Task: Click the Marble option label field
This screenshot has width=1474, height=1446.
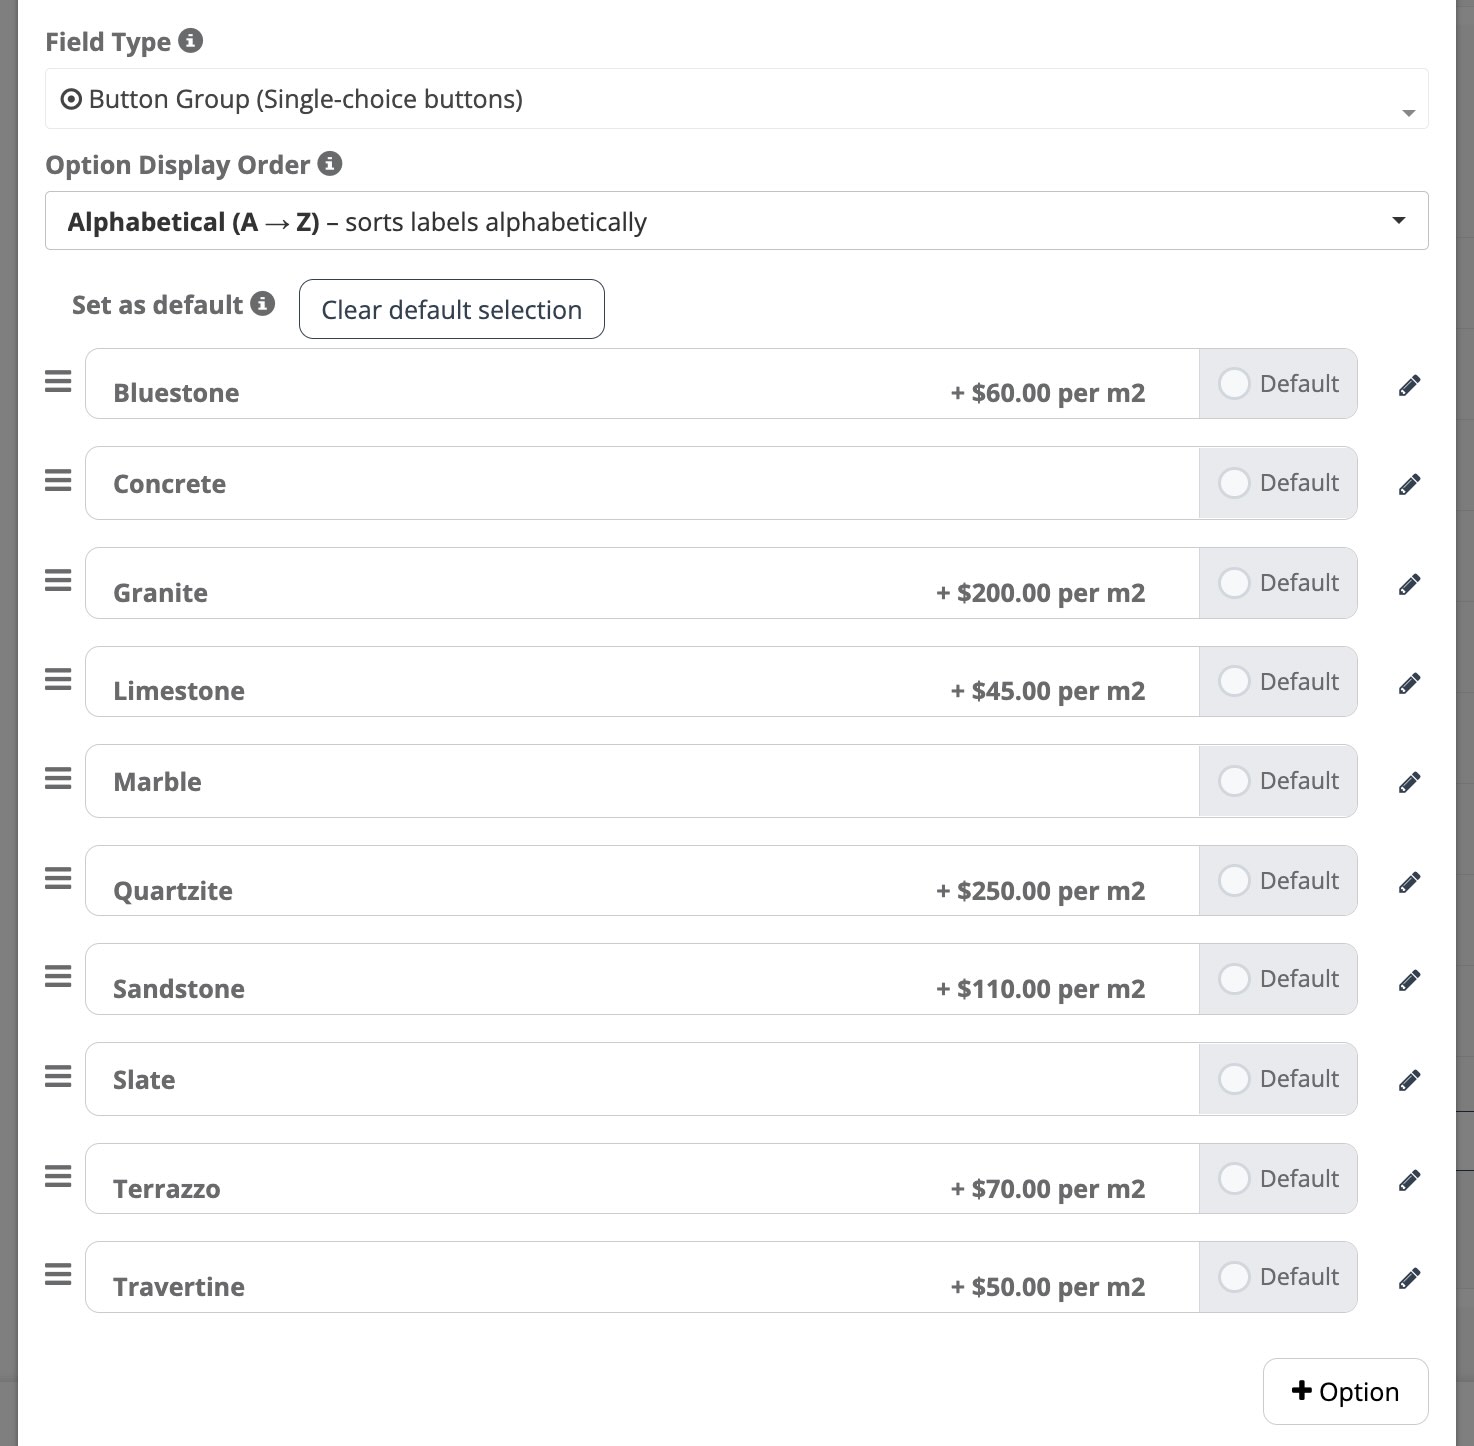Action: (640, 782)
